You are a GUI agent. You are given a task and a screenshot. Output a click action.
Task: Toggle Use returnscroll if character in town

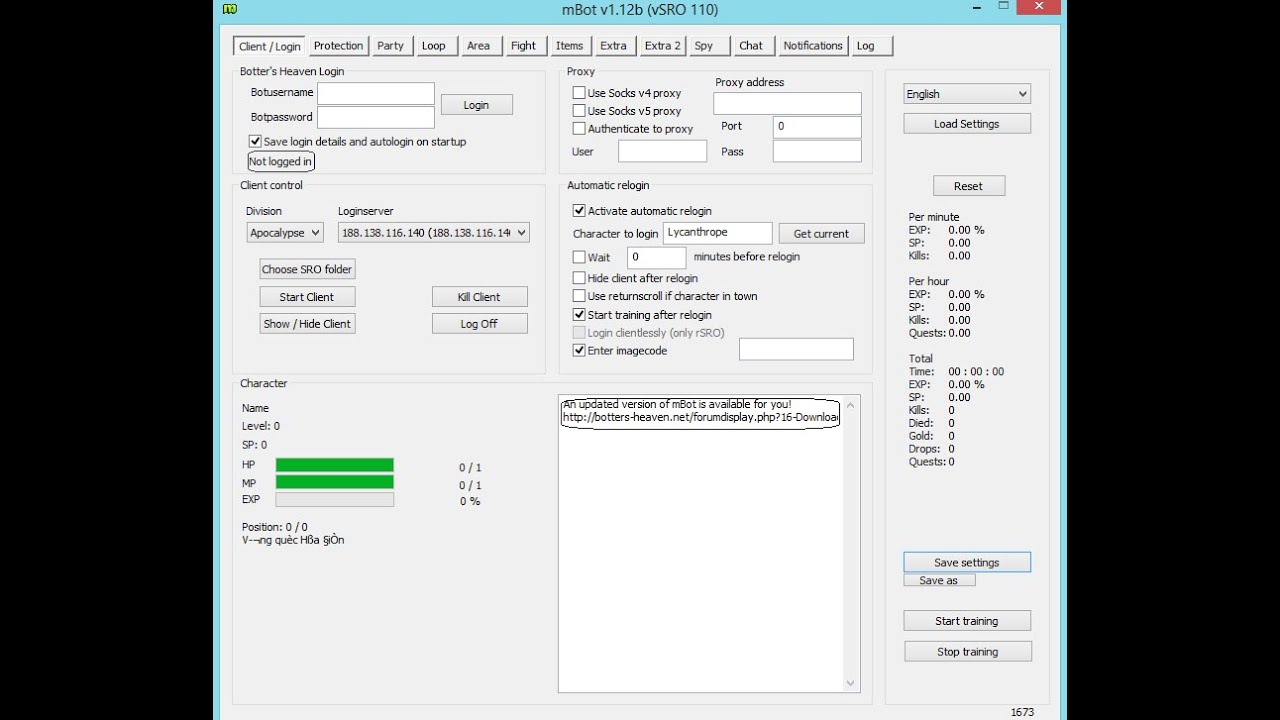[x=579, y=296]
